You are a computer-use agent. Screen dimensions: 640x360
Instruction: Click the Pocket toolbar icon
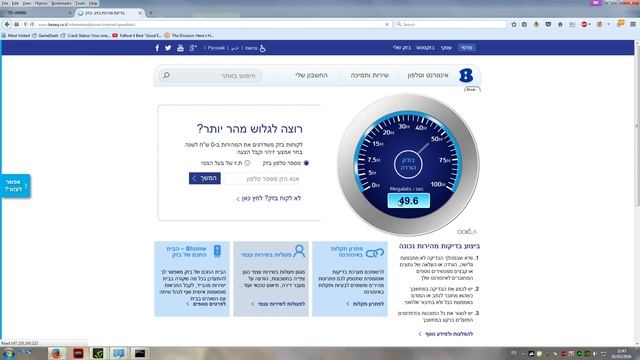tap(548, 24)
